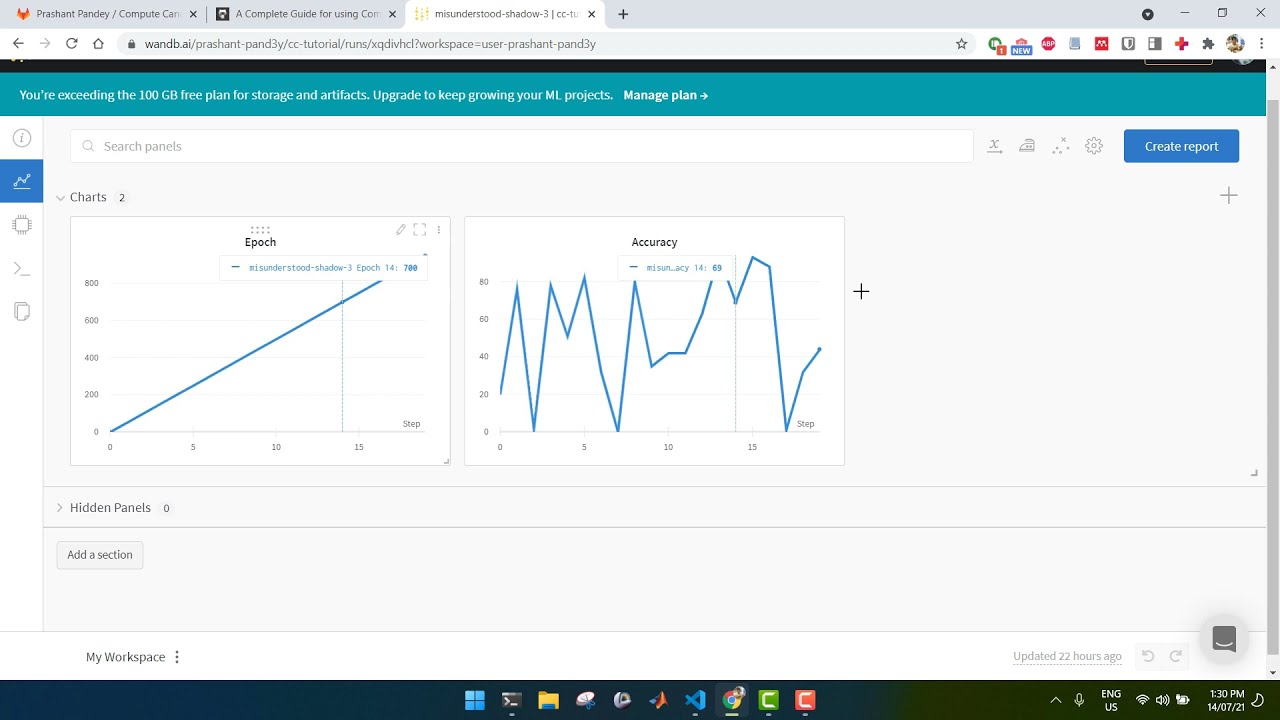Collapse the Charts section
The image size is (1280, 720).
[x=61, y=198]
